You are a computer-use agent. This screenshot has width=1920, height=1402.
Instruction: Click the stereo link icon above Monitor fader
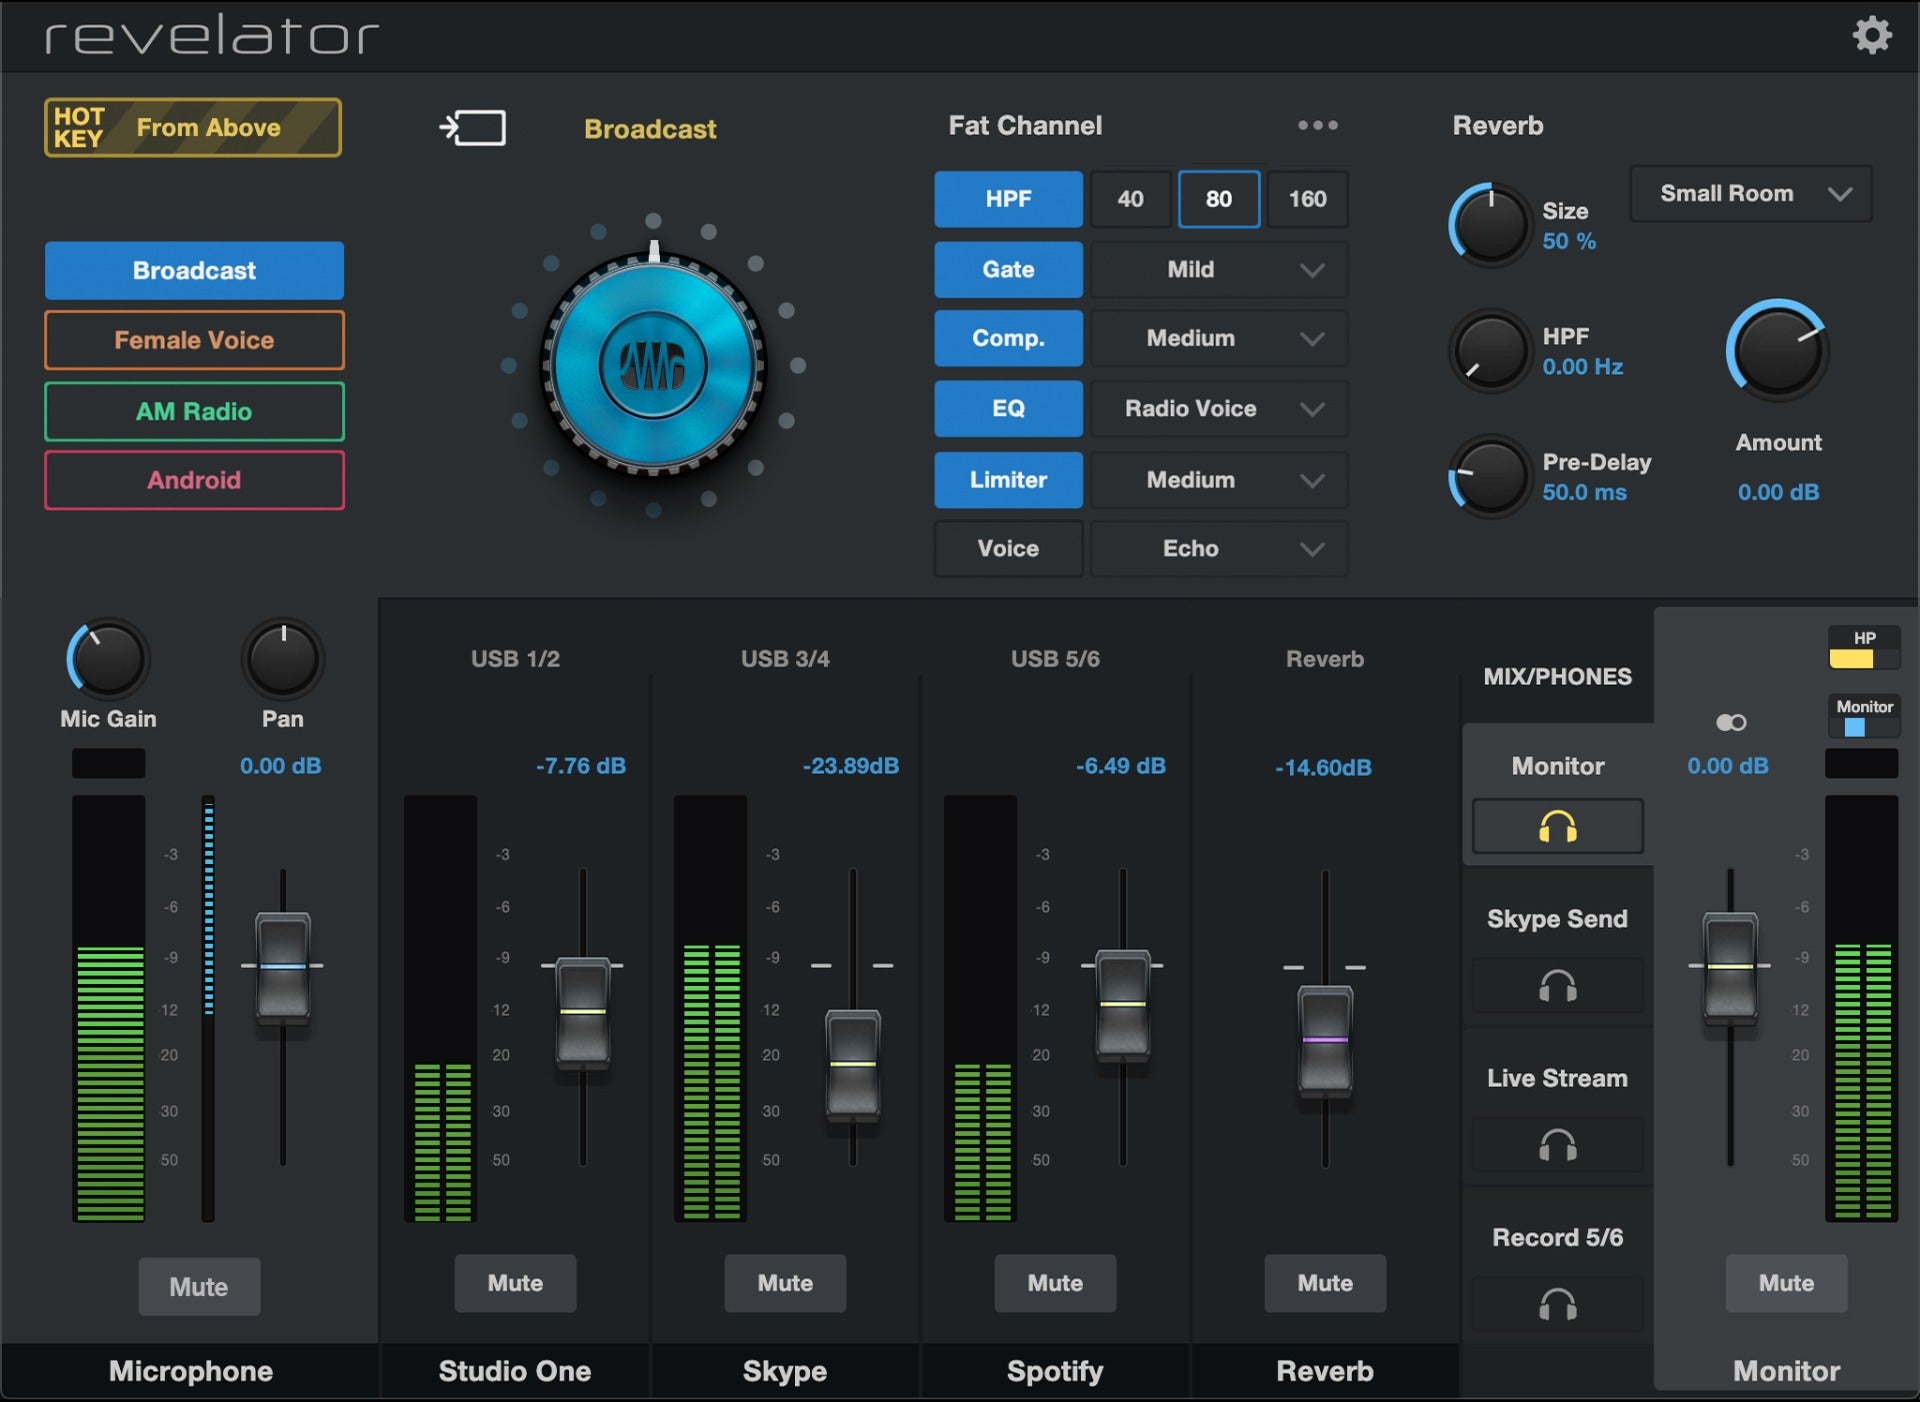(1731, 723)
